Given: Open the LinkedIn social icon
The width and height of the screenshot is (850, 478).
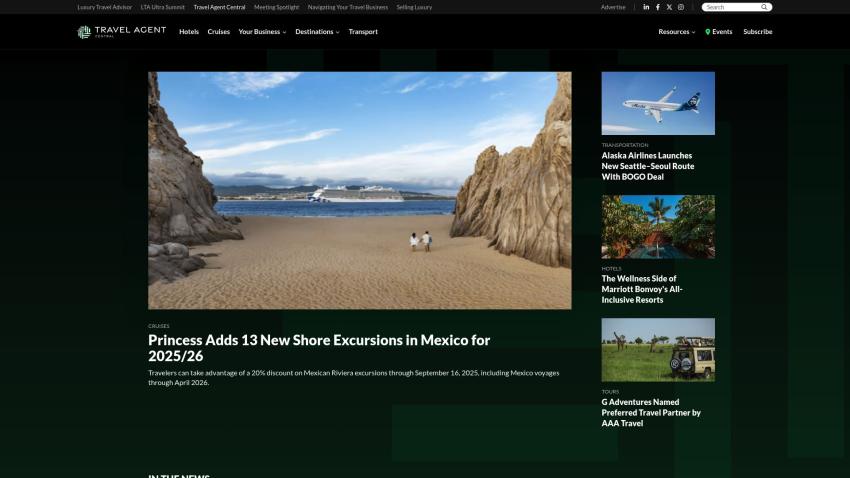Looking at the screenshot, I should (x=646, y=7).
